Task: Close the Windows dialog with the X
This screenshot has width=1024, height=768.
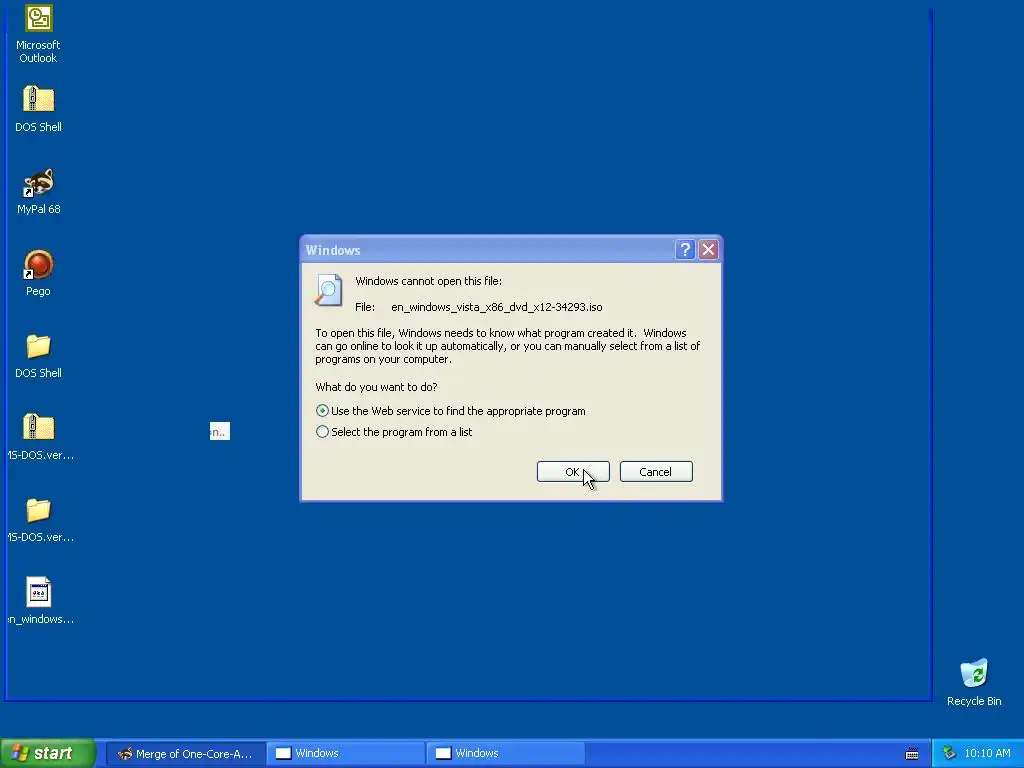Action: (709, 249)
